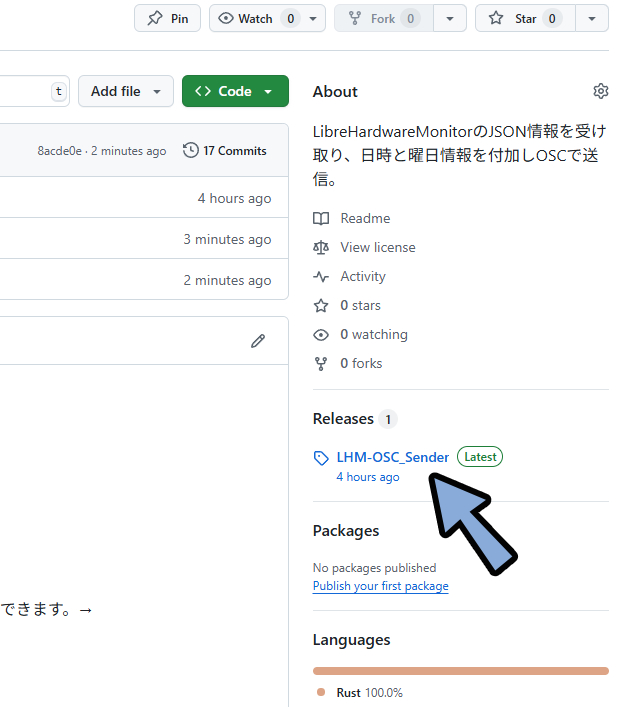The image size is (643, 707).
Task: Open the green Code dropdown
Action: 235,91
